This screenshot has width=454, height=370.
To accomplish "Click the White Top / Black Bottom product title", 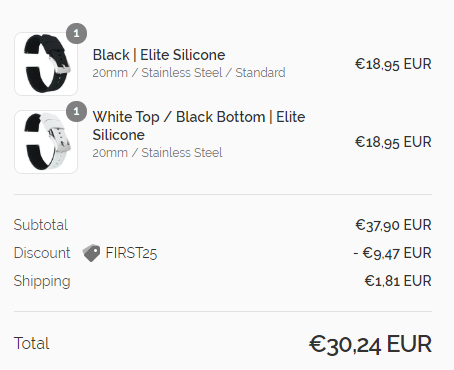I will [199, 126].
